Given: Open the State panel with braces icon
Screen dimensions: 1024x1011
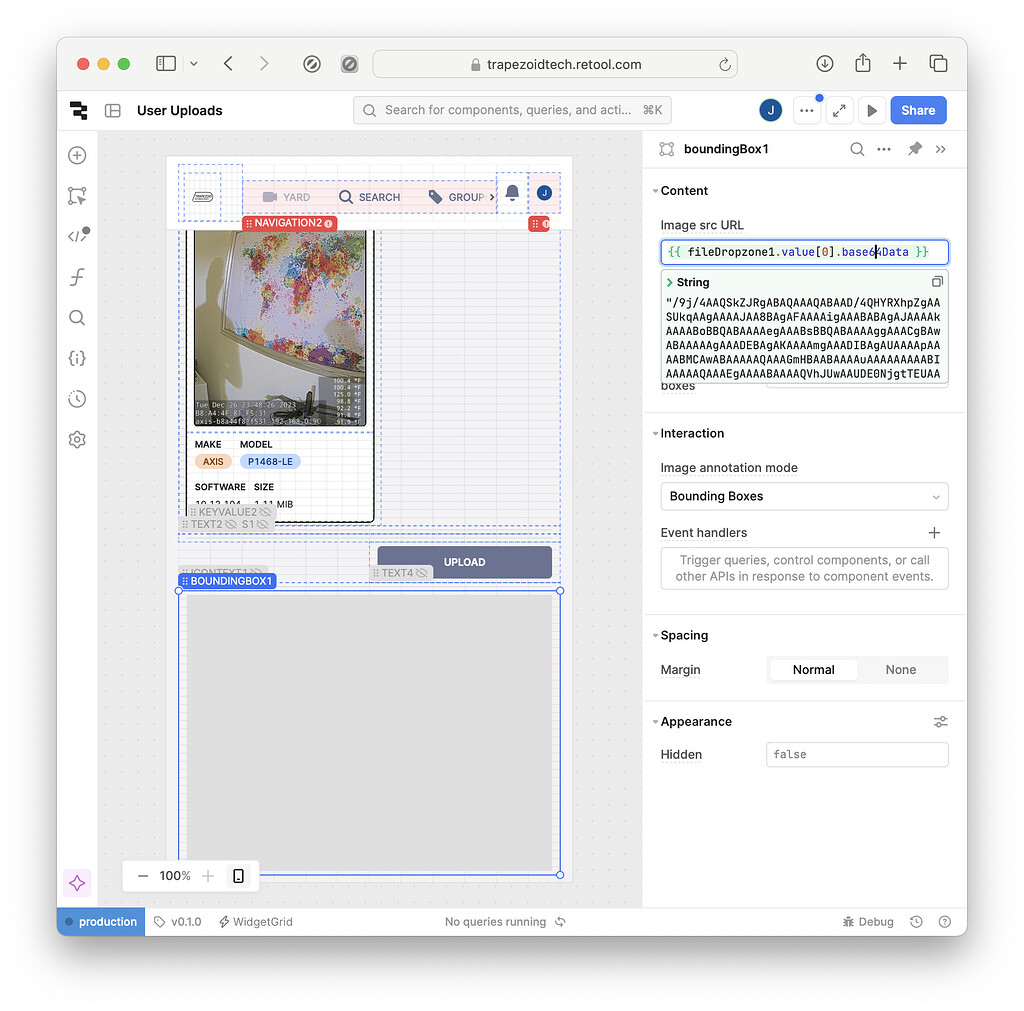Looking at the screenshot, I should point(77,358).
